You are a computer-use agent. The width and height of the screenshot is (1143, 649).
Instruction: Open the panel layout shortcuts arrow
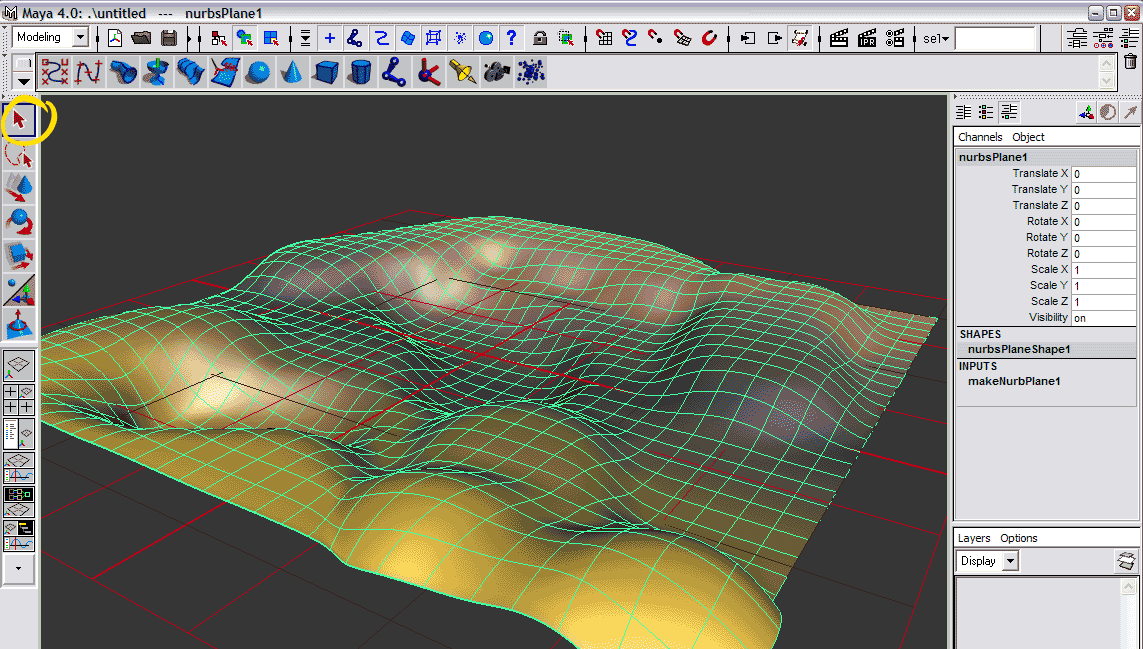tap(18, 569)
